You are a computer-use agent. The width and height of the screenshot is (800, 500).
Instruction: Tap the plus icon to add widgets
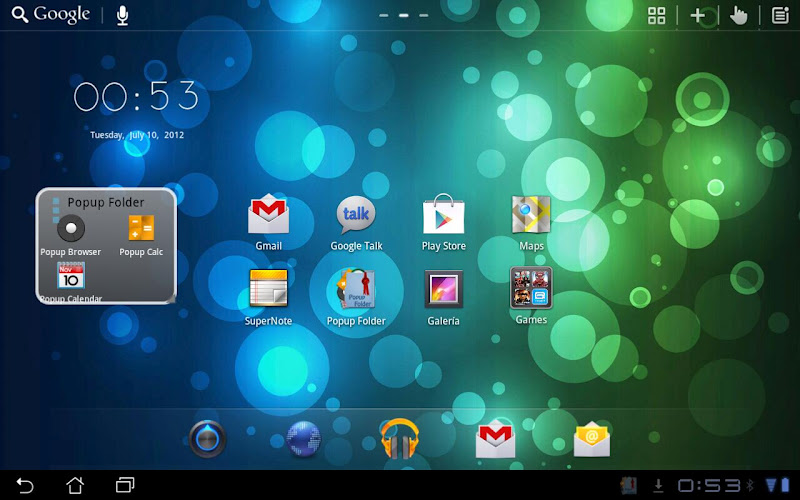click(x=697, y=16)
